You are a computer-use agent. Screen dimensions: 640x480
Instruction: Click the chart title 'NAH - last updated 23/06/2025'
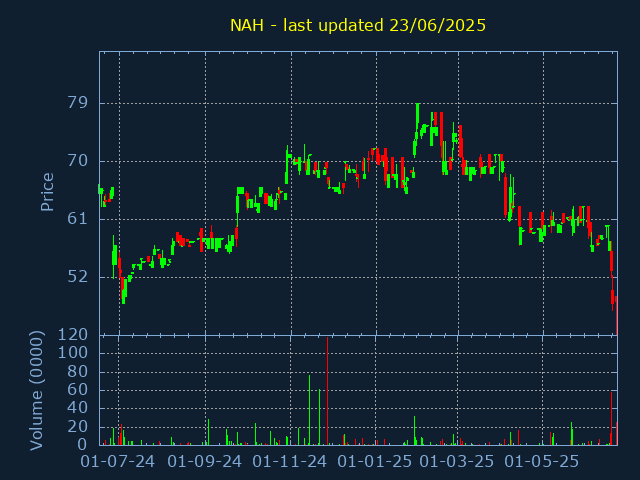pos(358,25)
